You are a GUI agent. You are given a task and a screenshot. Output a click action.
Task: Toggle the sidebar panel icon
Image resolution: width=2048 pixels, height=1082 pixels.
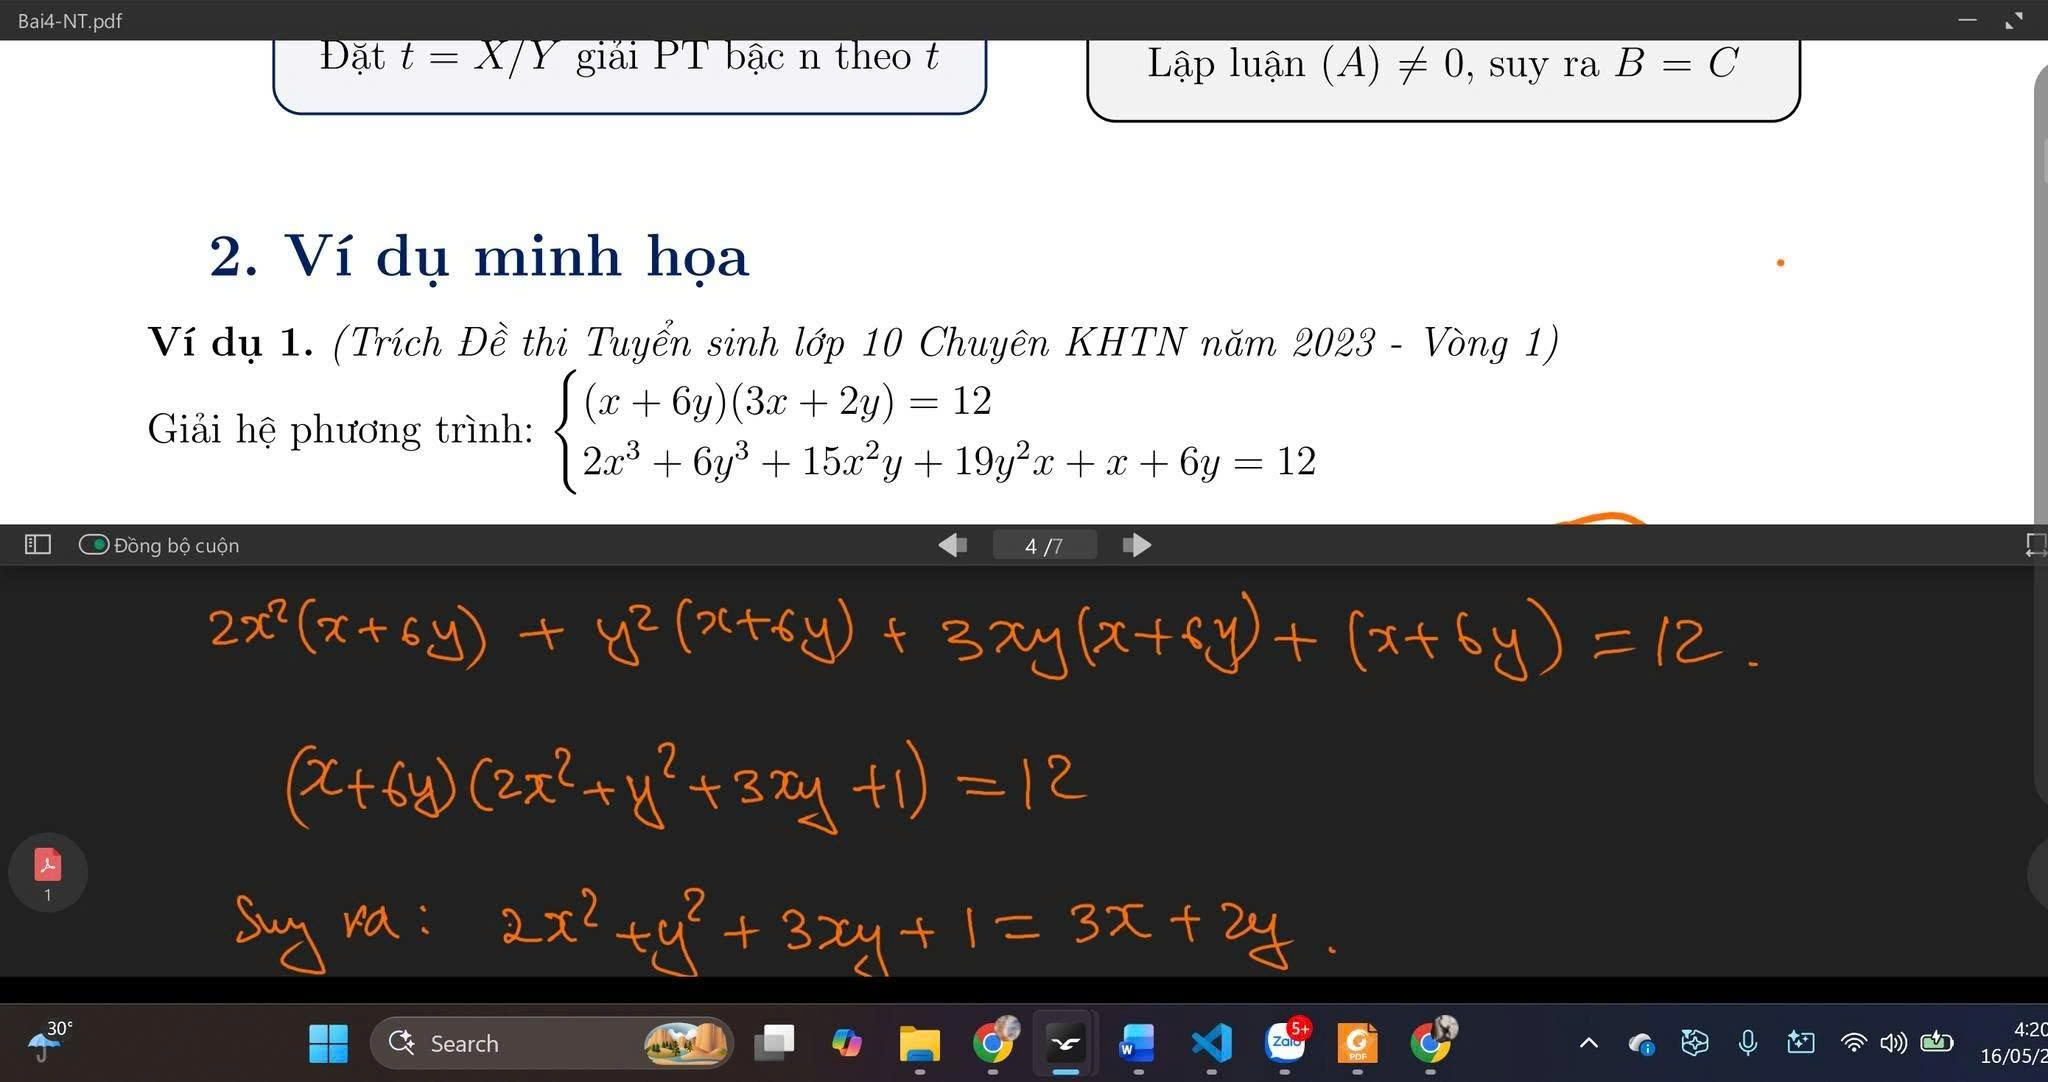pos(37,545)
